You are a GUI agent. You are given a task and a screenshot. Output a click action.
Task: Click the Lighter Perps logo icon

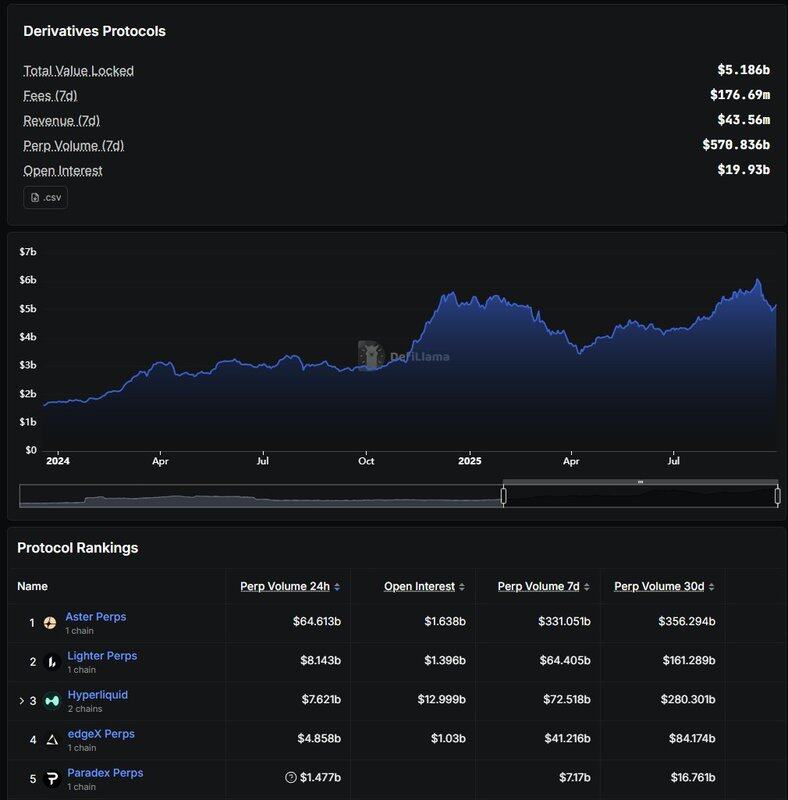point(50,662)
